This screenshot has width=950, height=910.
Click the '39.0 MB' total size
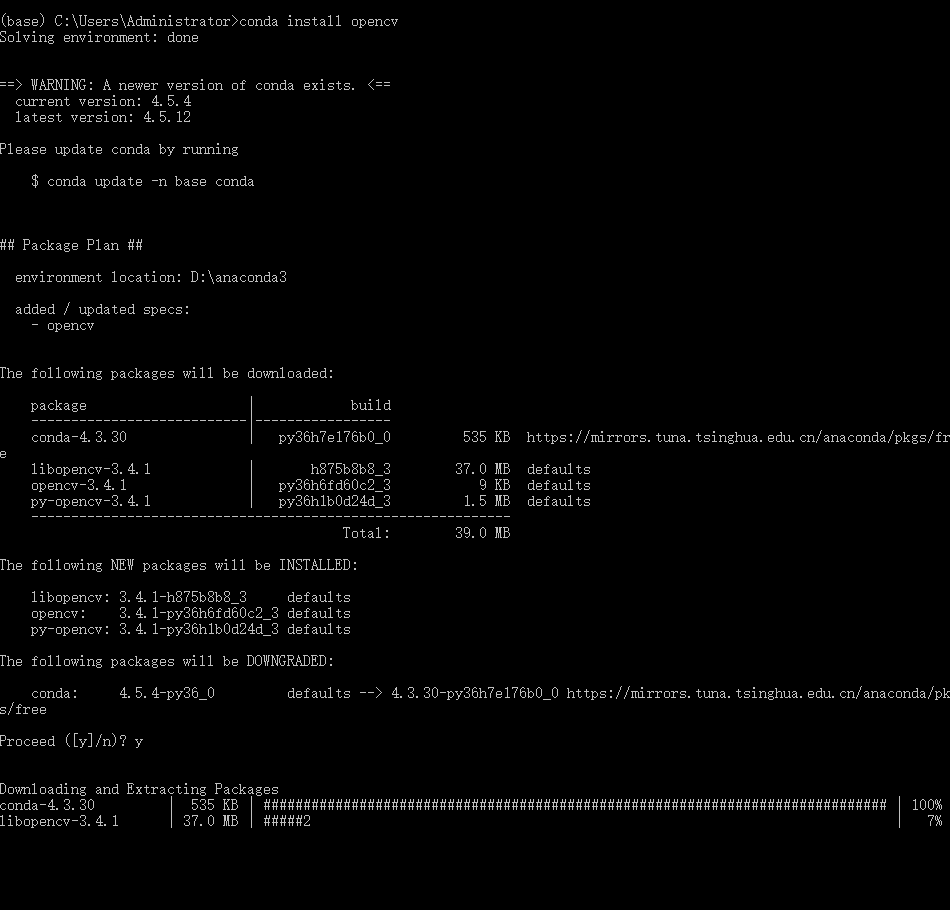[483, 533]
